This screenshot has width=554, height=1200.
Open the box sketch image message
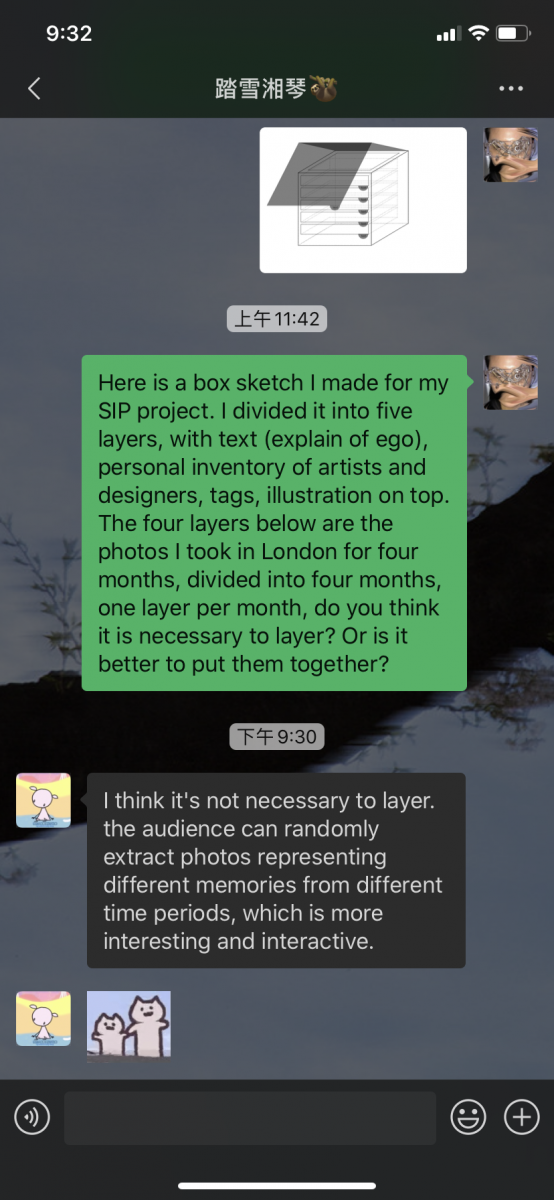[363, 200]
